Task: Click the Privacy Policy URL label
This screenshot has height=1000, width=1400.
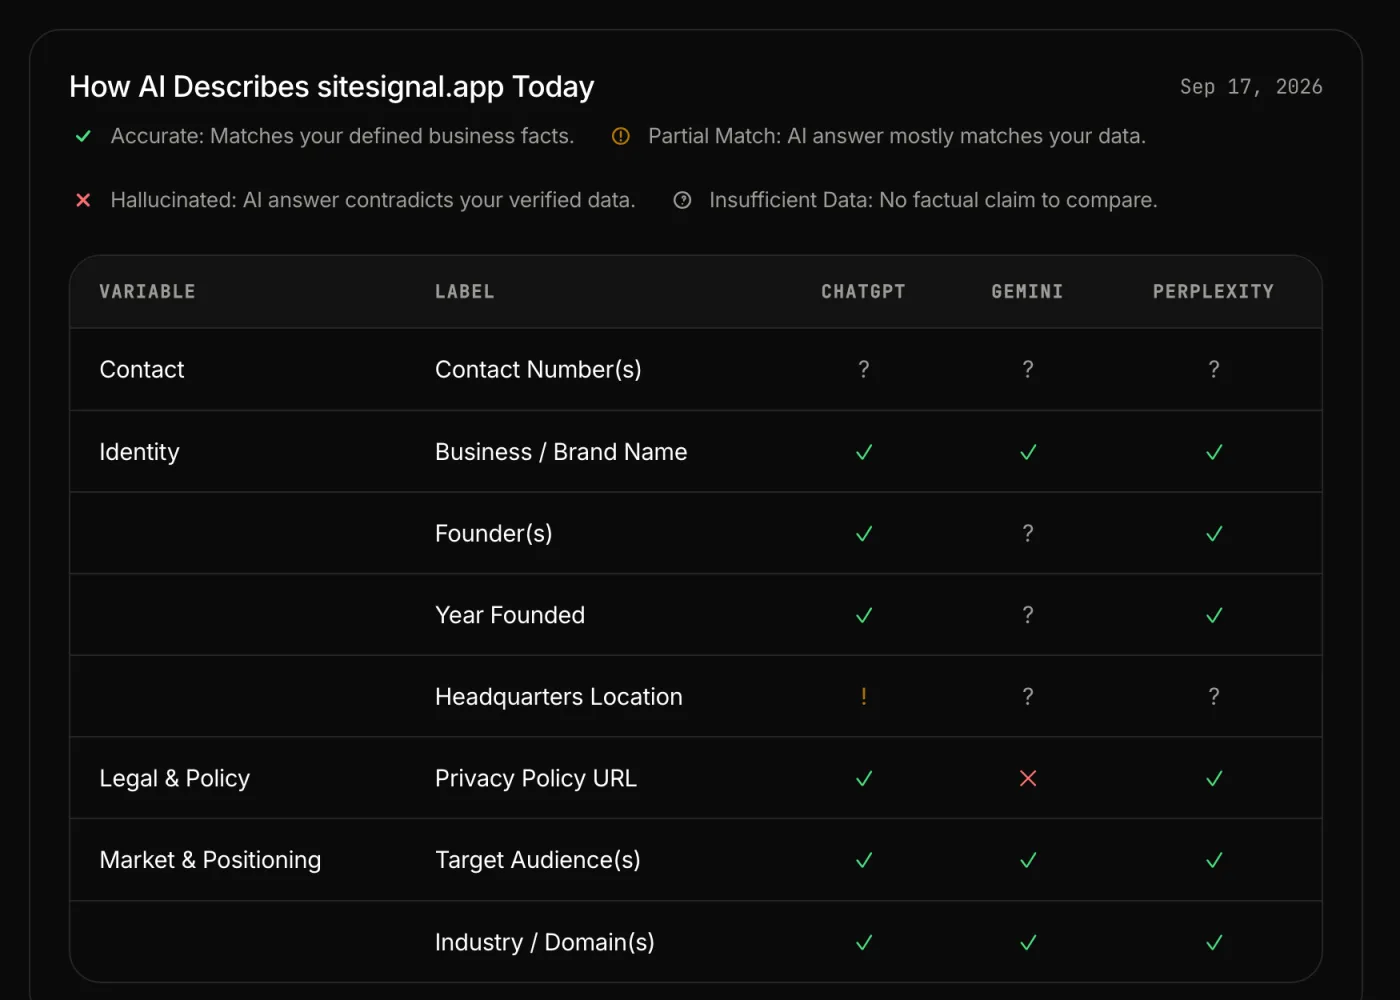Action: pyautogui.click(x=536, y=779)
